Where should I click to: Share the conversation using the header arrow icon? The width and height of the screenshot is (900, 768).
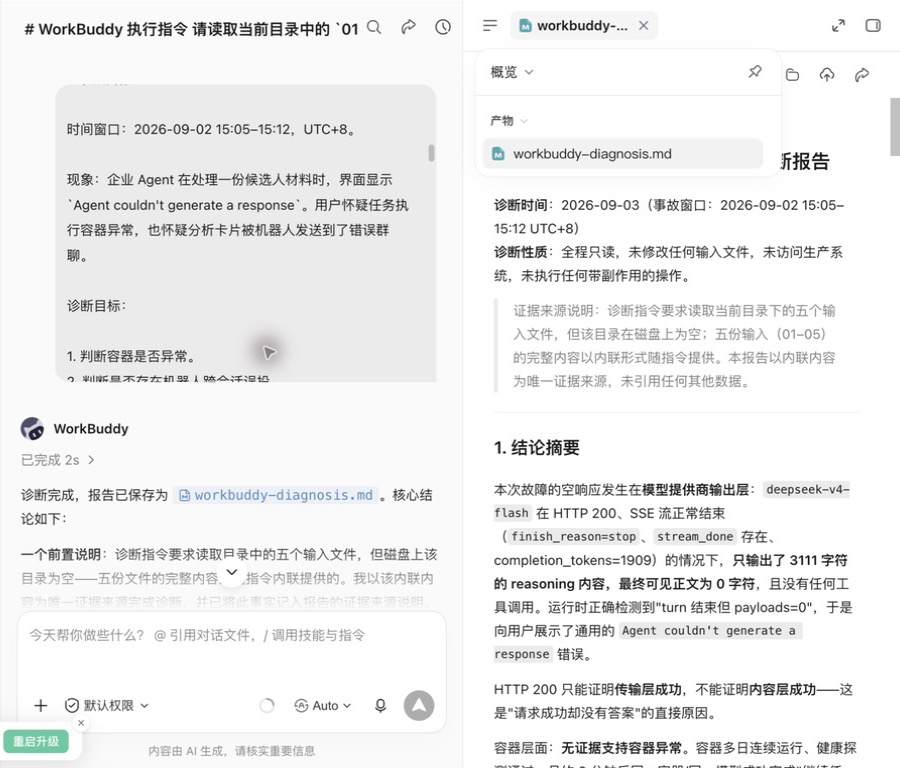[408, 27]
